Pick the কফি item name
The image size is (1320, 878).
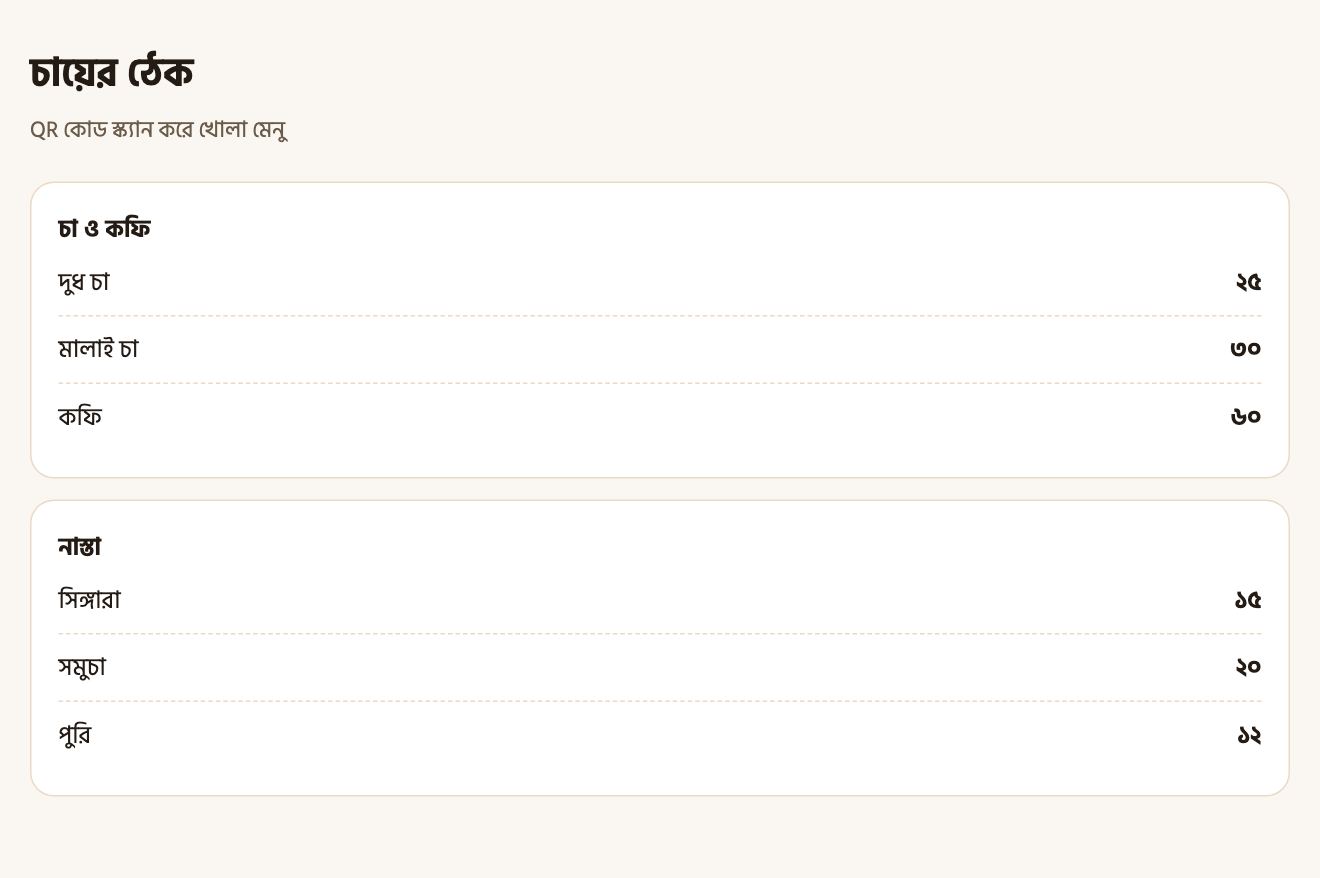pos(80,416)
